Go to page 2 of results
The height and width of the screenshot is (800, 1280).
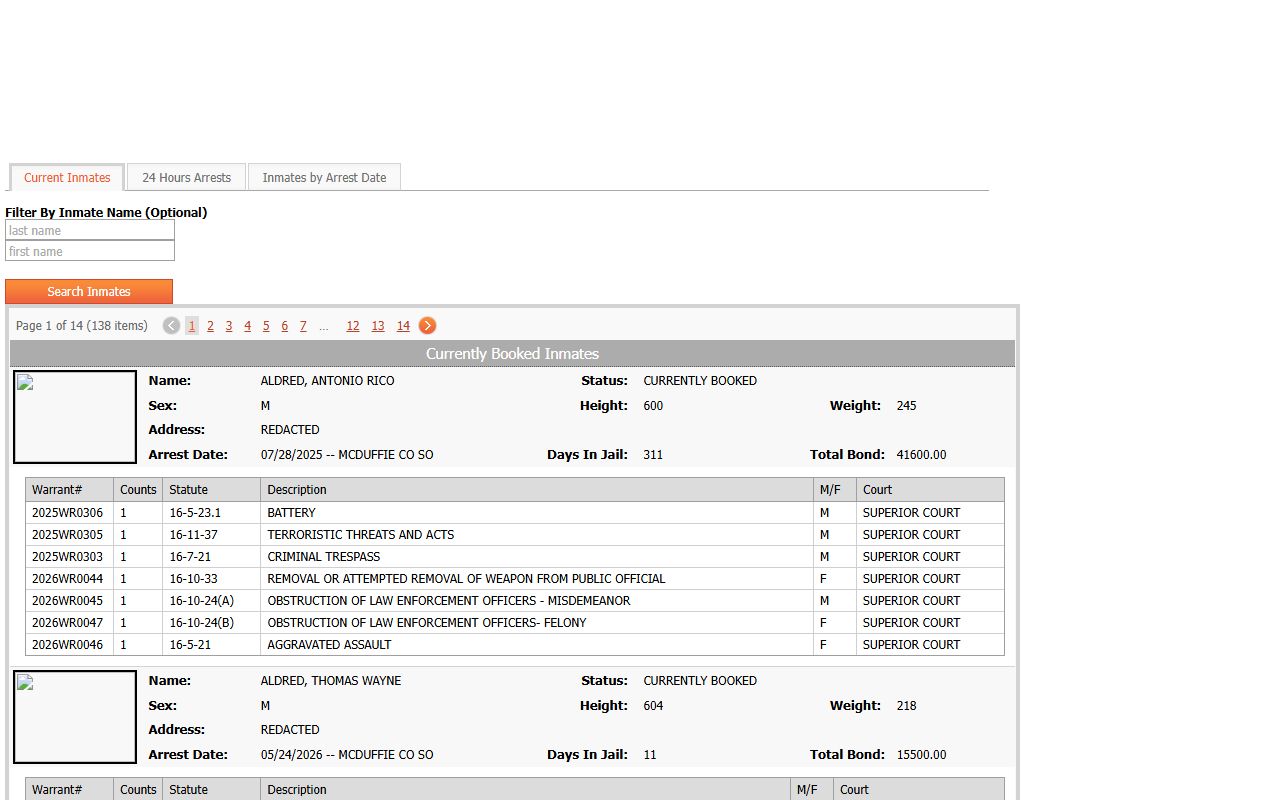click(x=210, y=326)
